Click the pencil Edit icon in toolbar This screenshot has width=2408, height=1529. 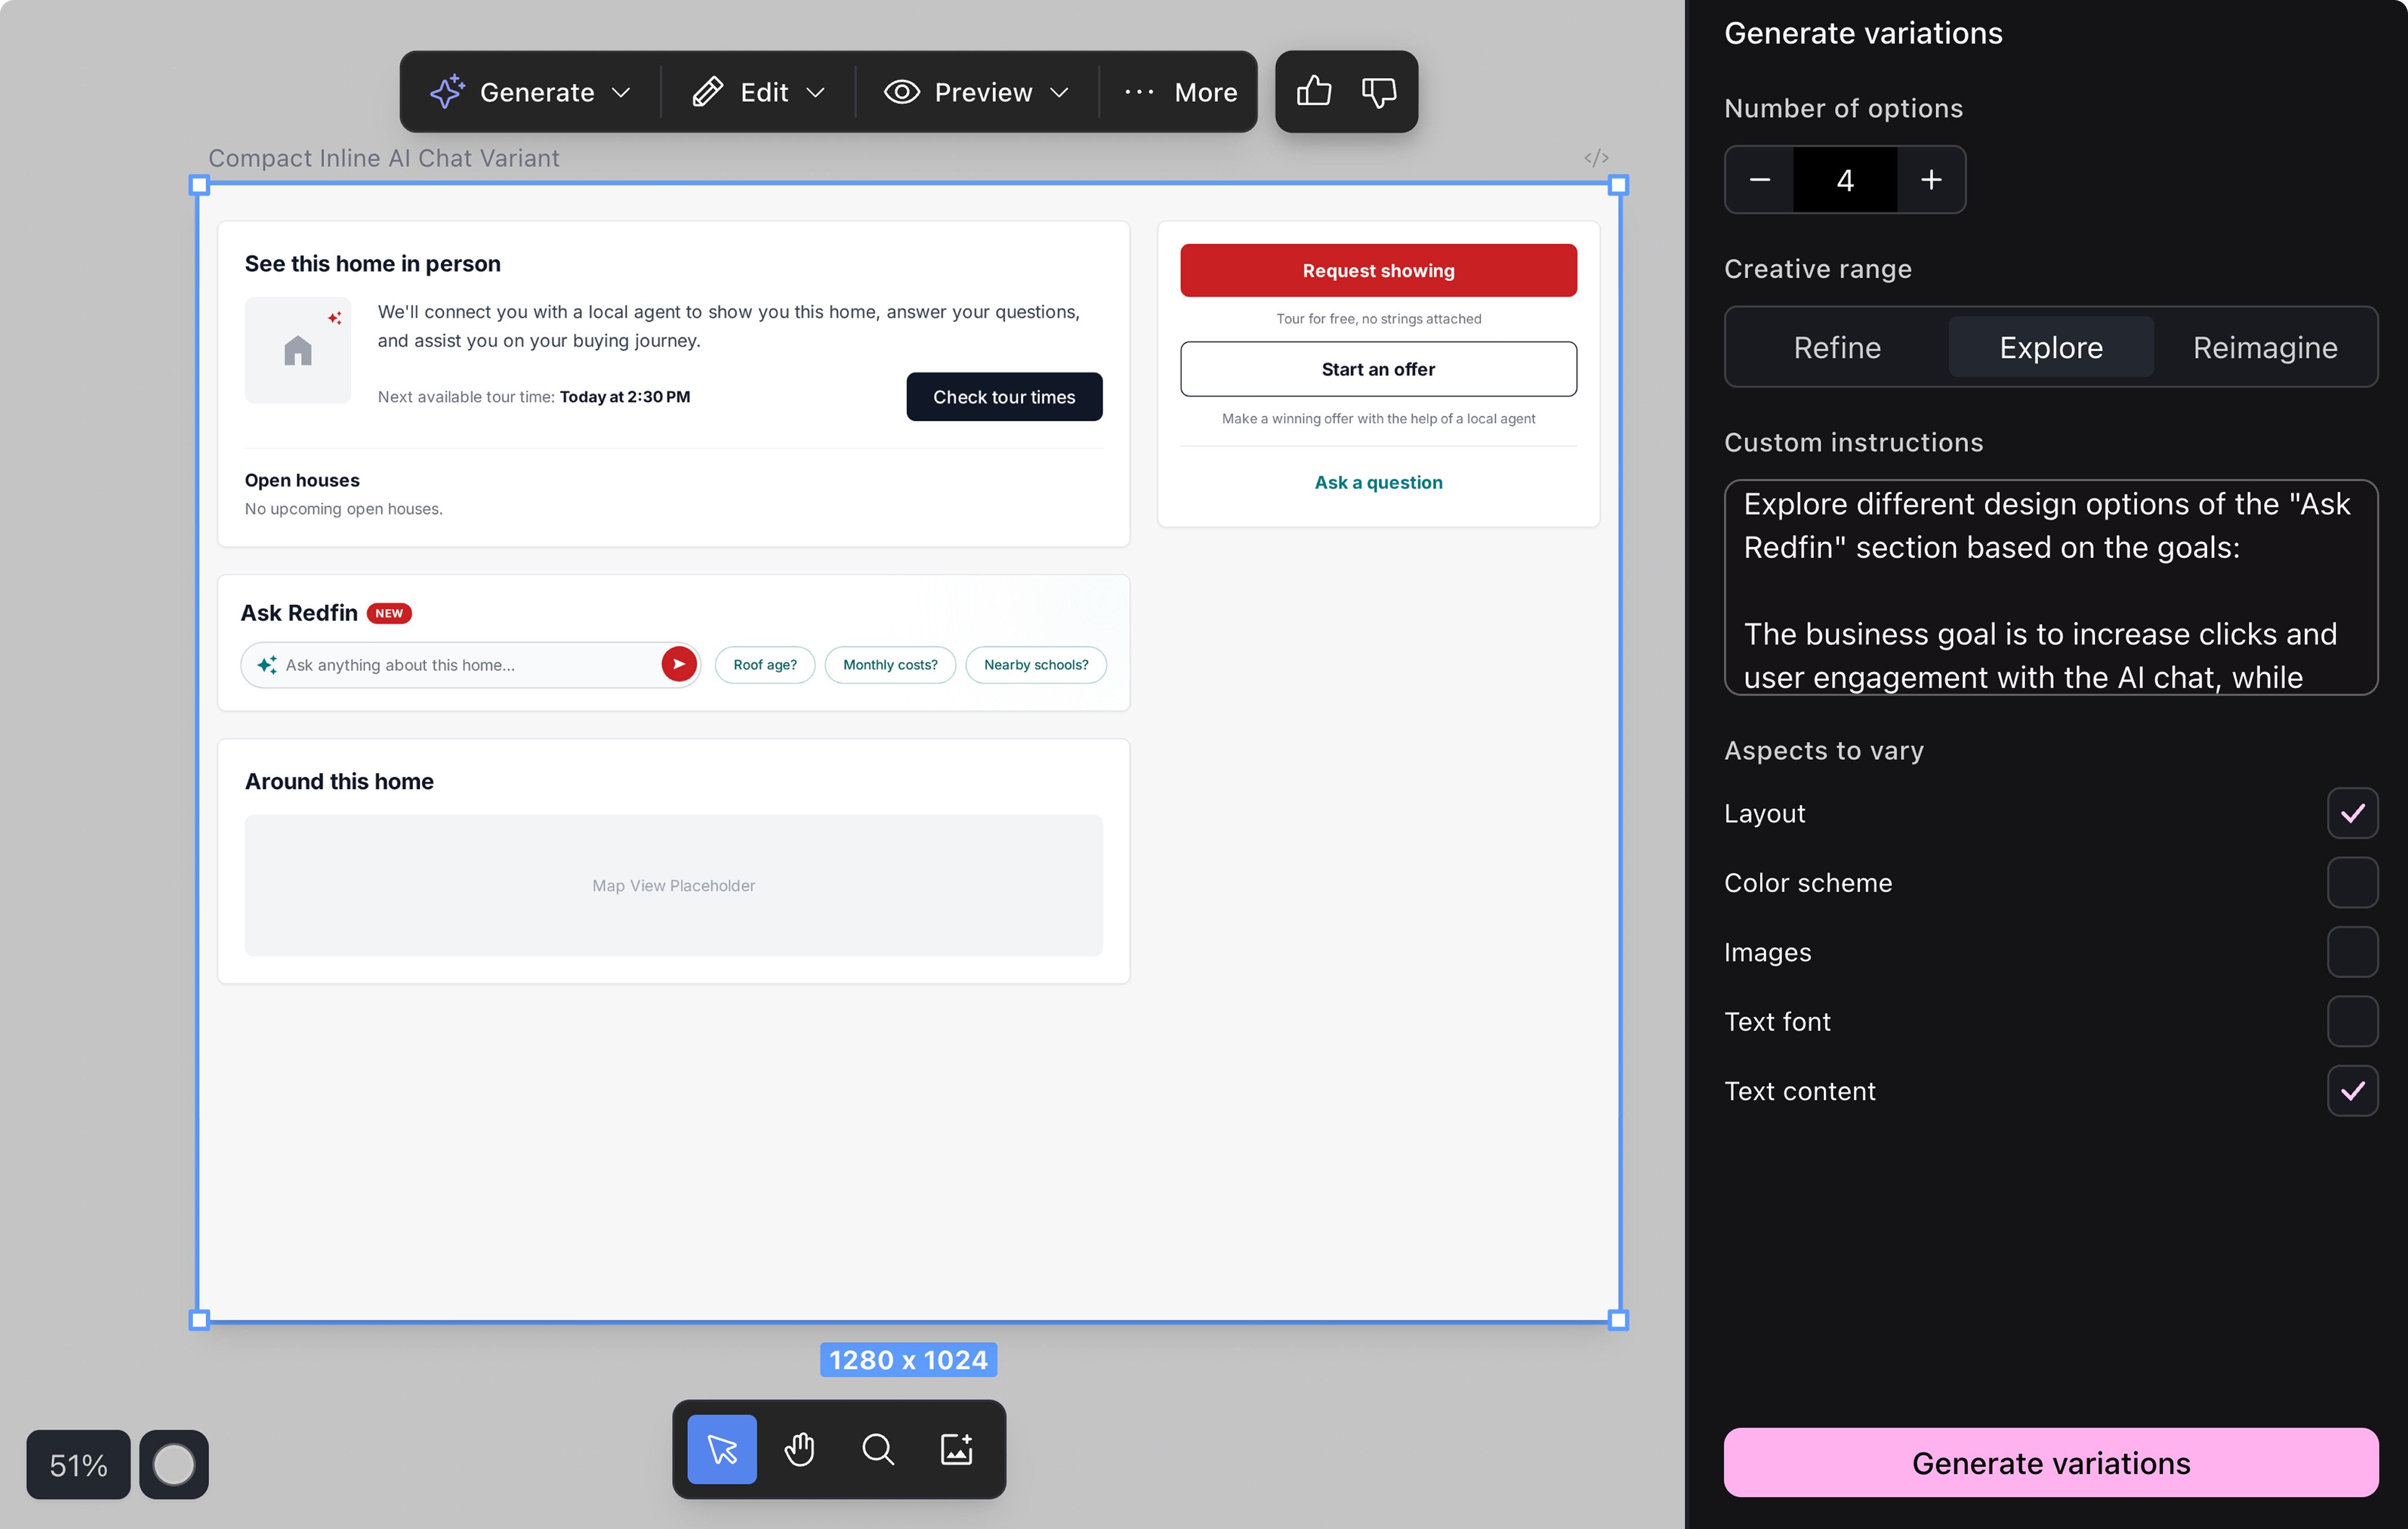tap(707, 92)
